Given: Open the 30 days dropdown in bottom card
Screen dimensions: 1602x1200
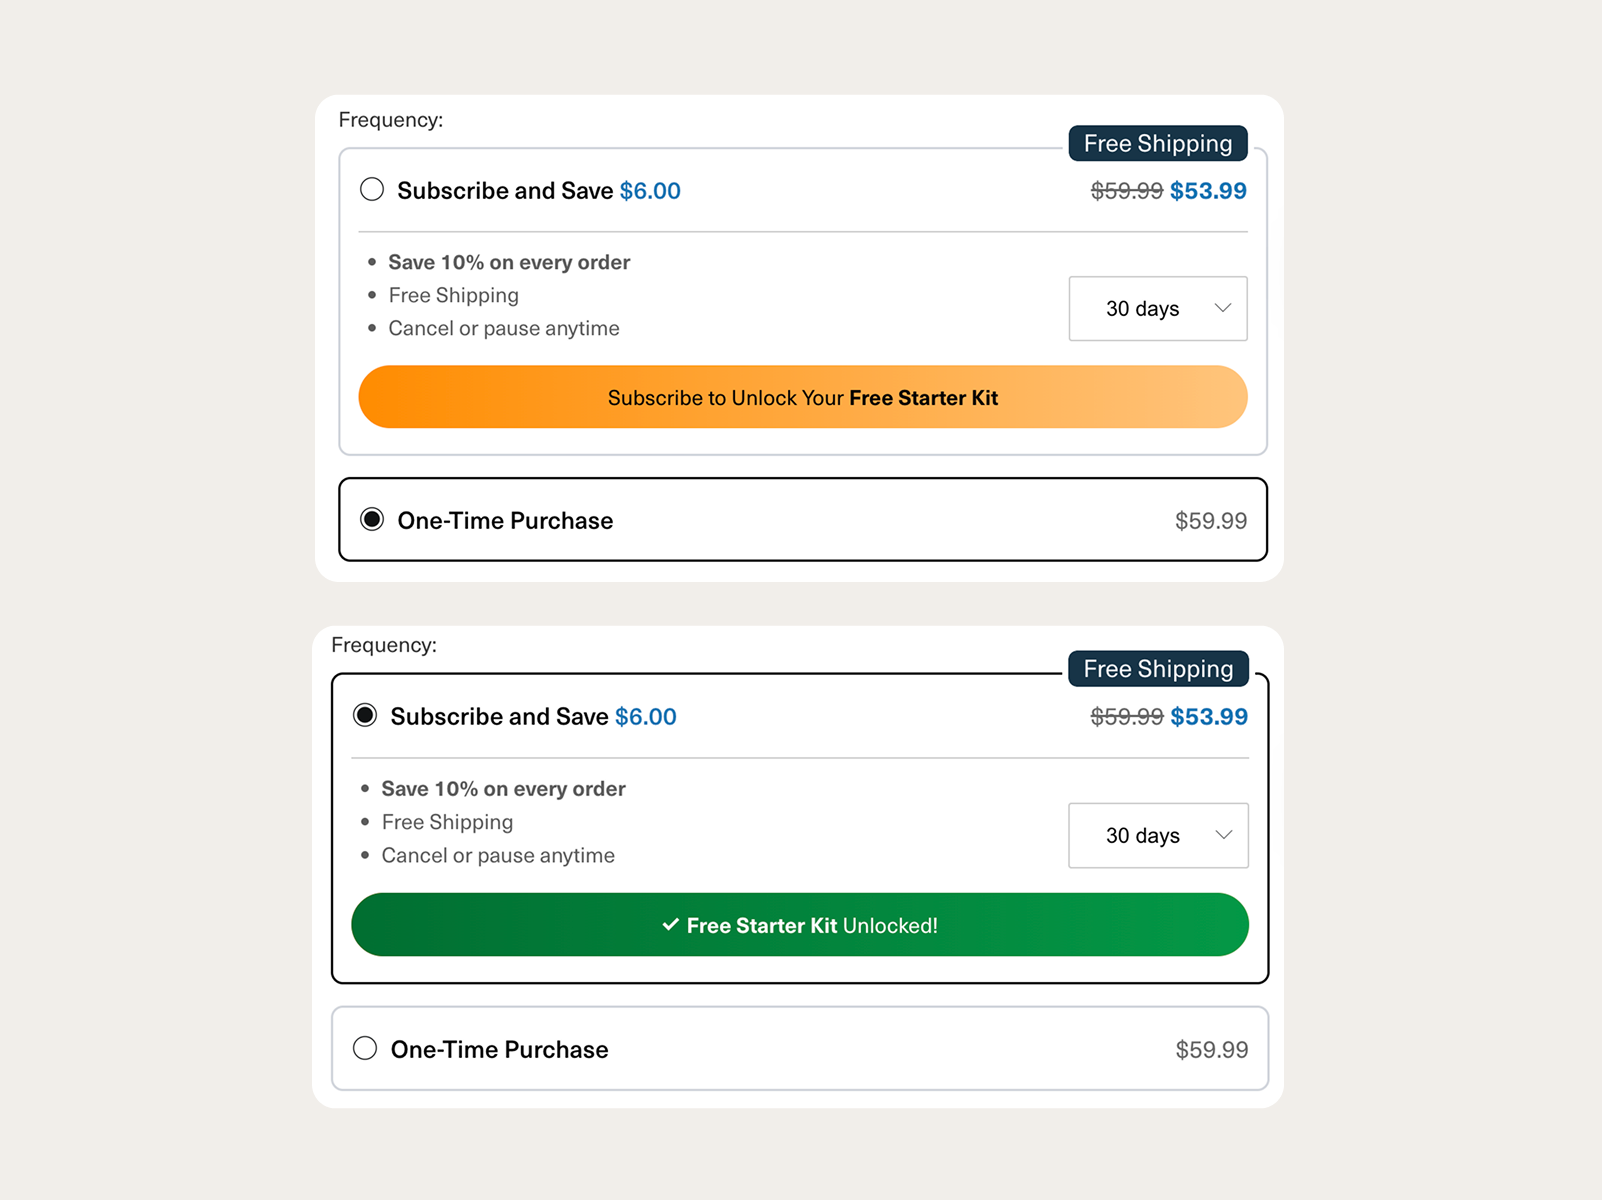Looking at the screenshot, I should tap(1158, 835).
